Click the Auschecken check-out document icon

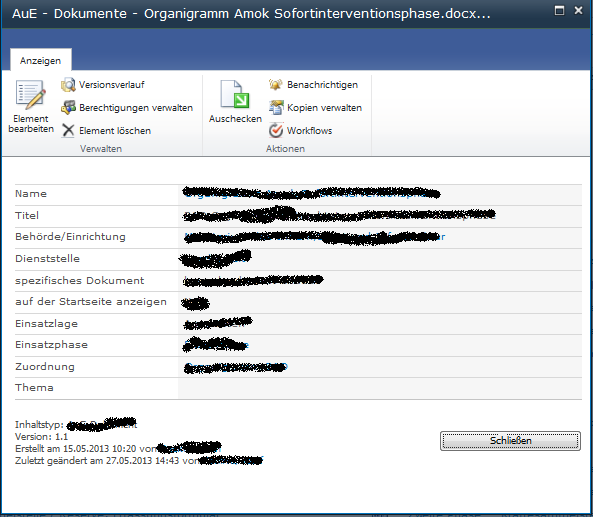pos(235,94)
